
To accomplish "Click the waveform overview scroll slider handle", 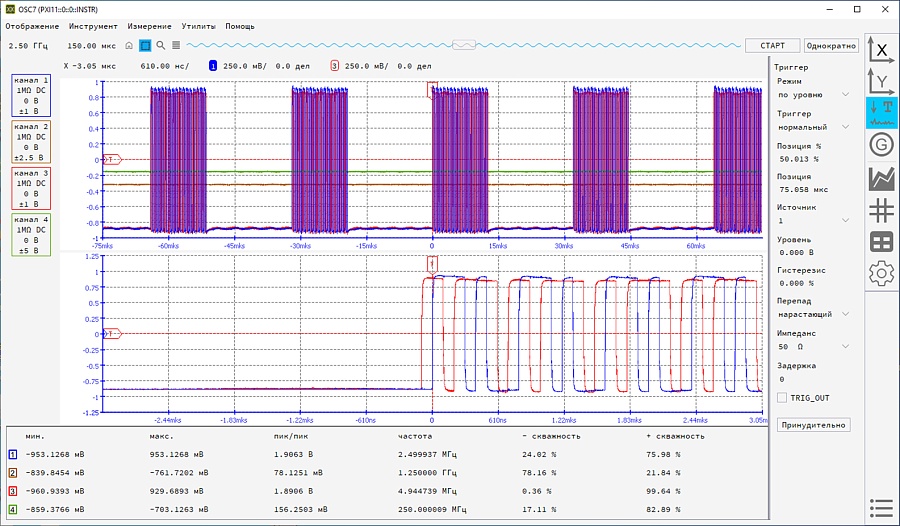I will coord(463,45).
